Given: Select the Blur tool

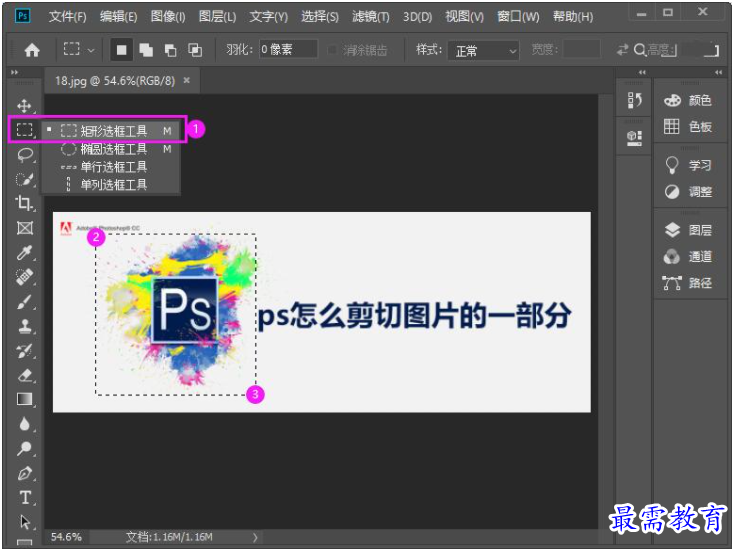Looking at the screenshot, I should click(24, 424).
